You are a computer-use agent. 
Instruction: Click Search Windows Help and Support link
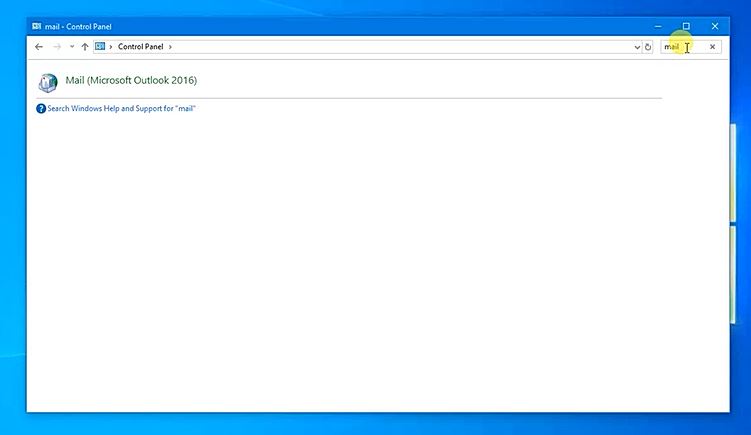click(122, 109)
